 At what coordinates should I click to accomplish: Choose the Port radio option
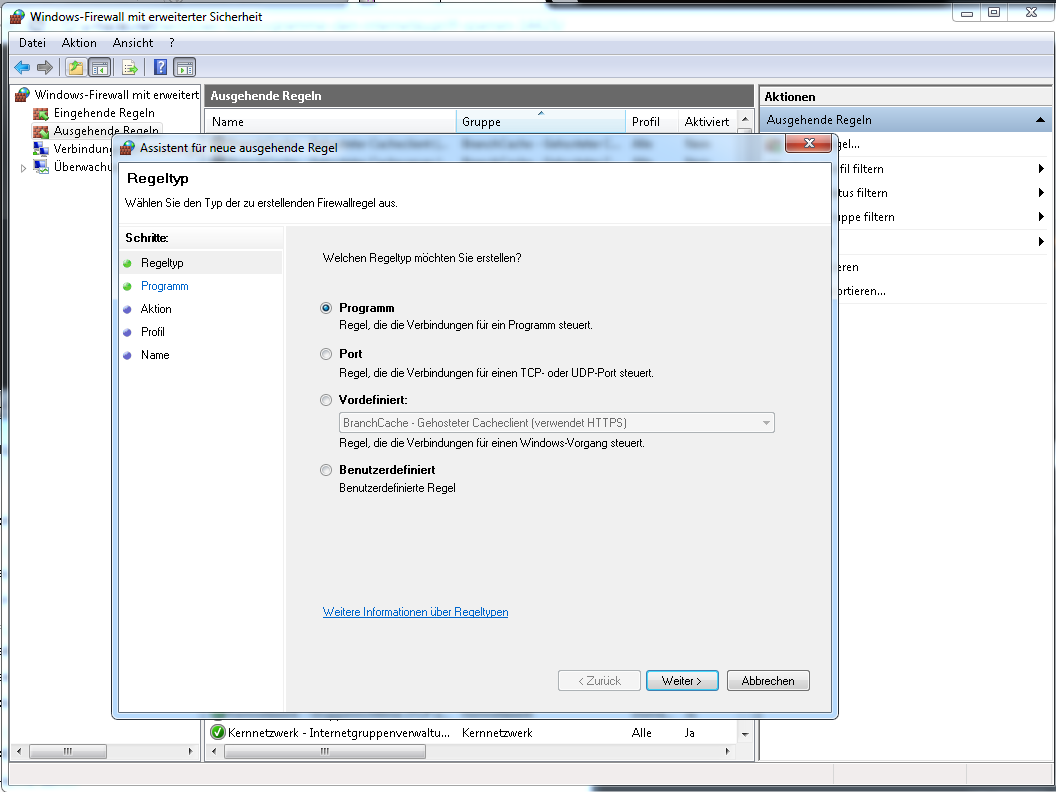click(x=326, y=354)
